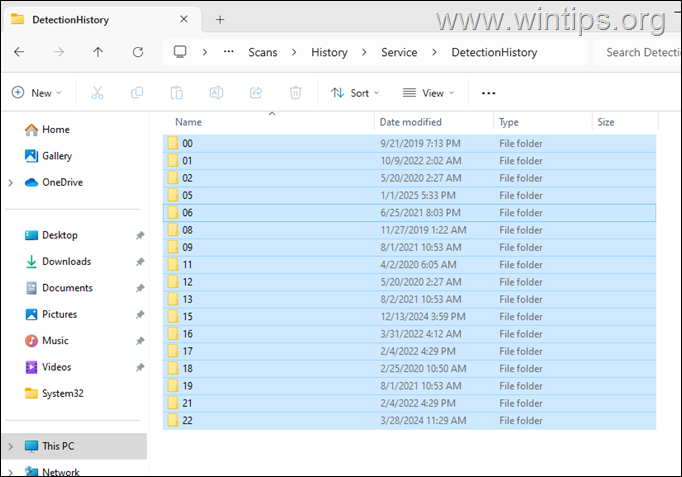Select folder named 18
This screenshot has width=682, height=477.
tap(409, 369)
